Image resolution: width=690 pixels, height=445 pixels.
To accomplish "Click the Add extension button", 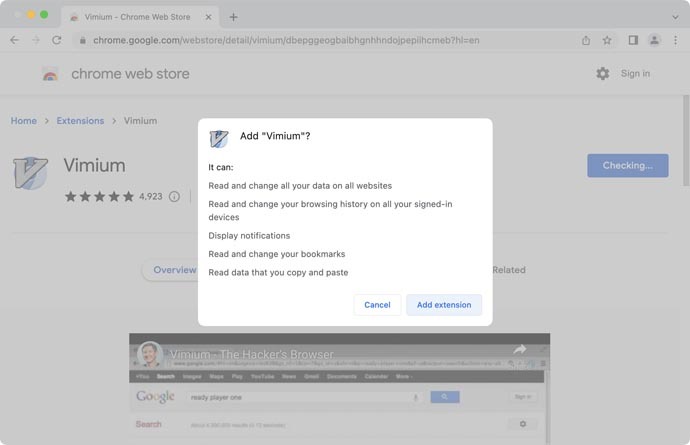I will 444,305.
